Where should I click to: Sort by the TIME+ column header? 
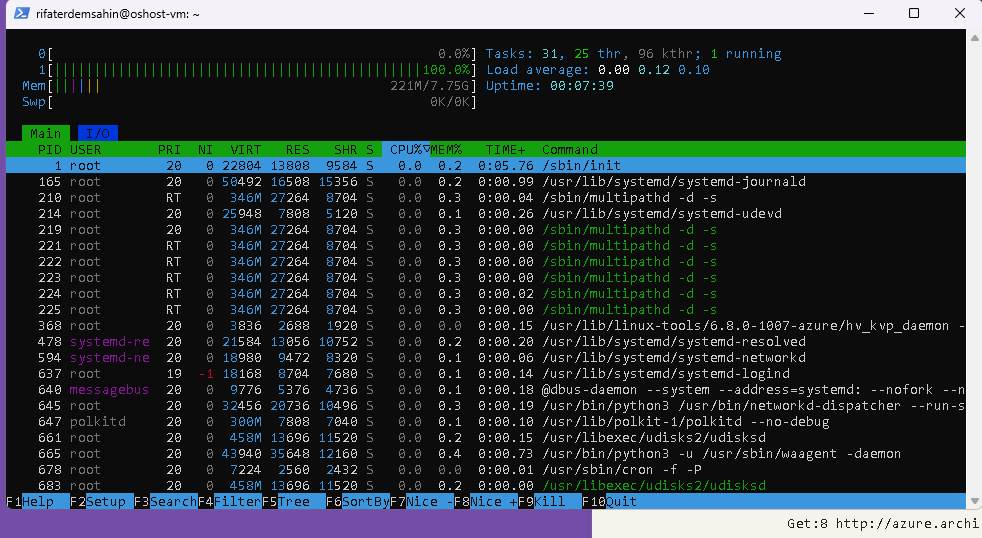[505, 150]
